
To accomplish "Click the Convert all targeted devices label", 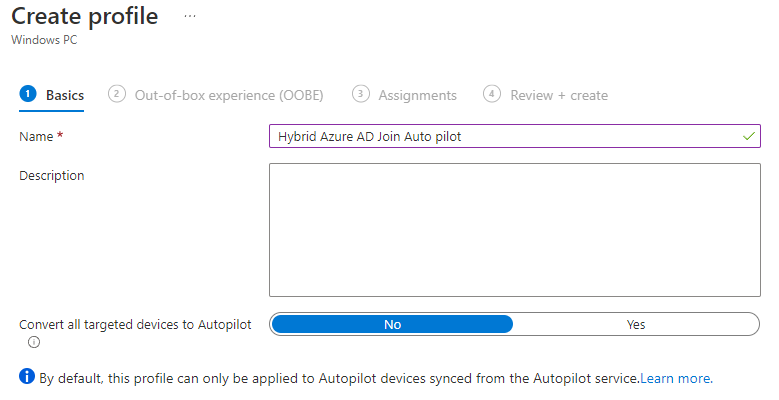I will 135,324.
